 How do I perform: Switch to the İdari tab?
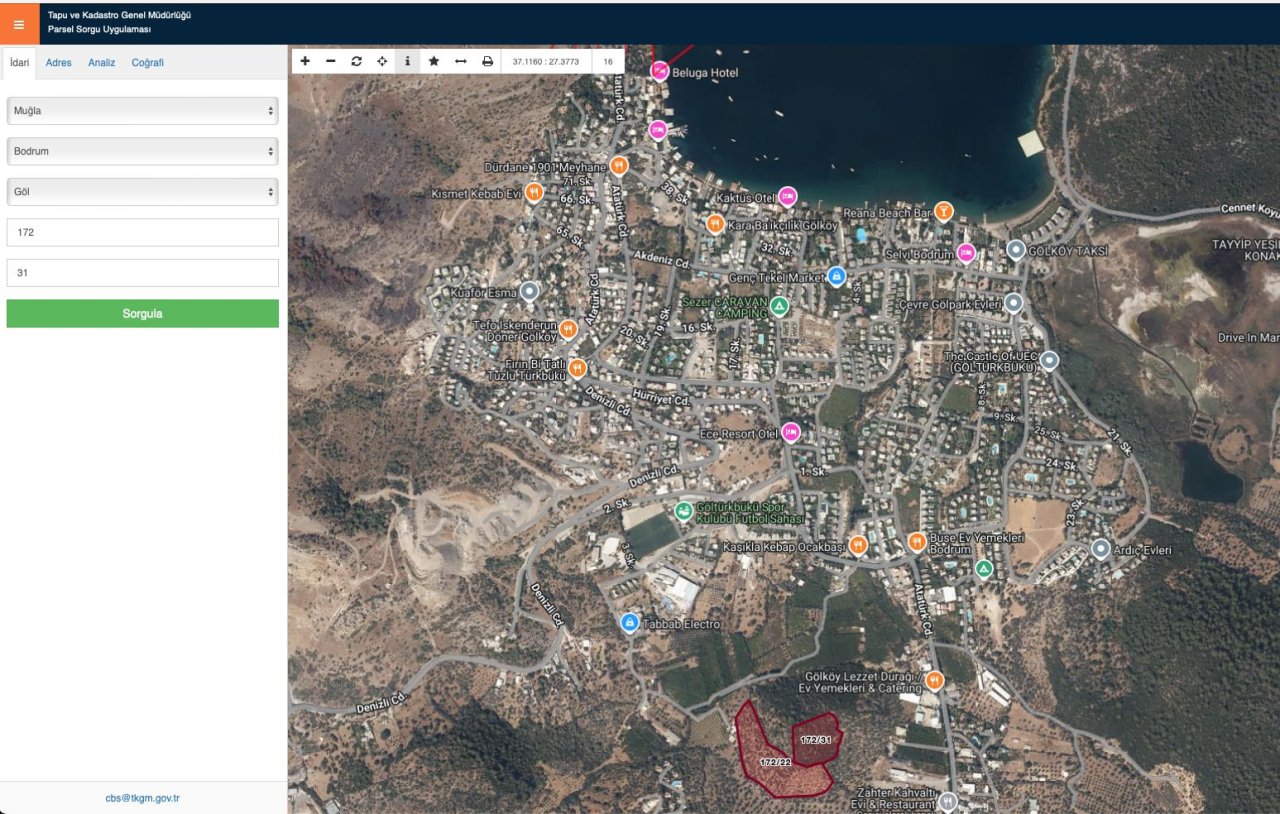(20, 62)
